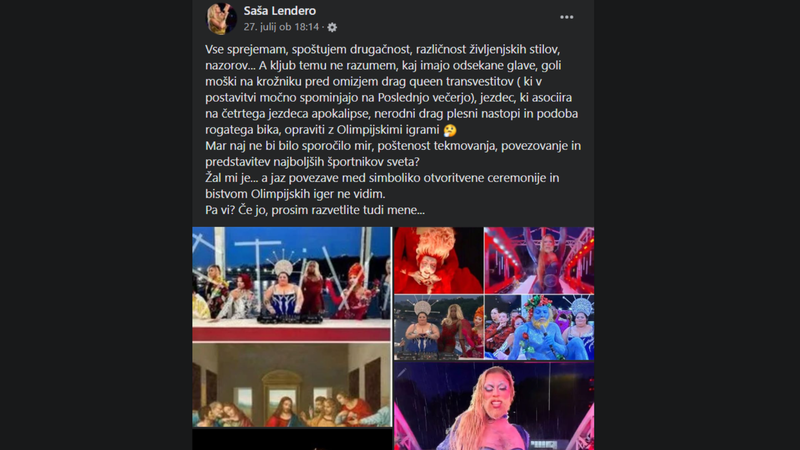Click the thinking face emoji in post

pyautogui.click(x=449, y=131)
